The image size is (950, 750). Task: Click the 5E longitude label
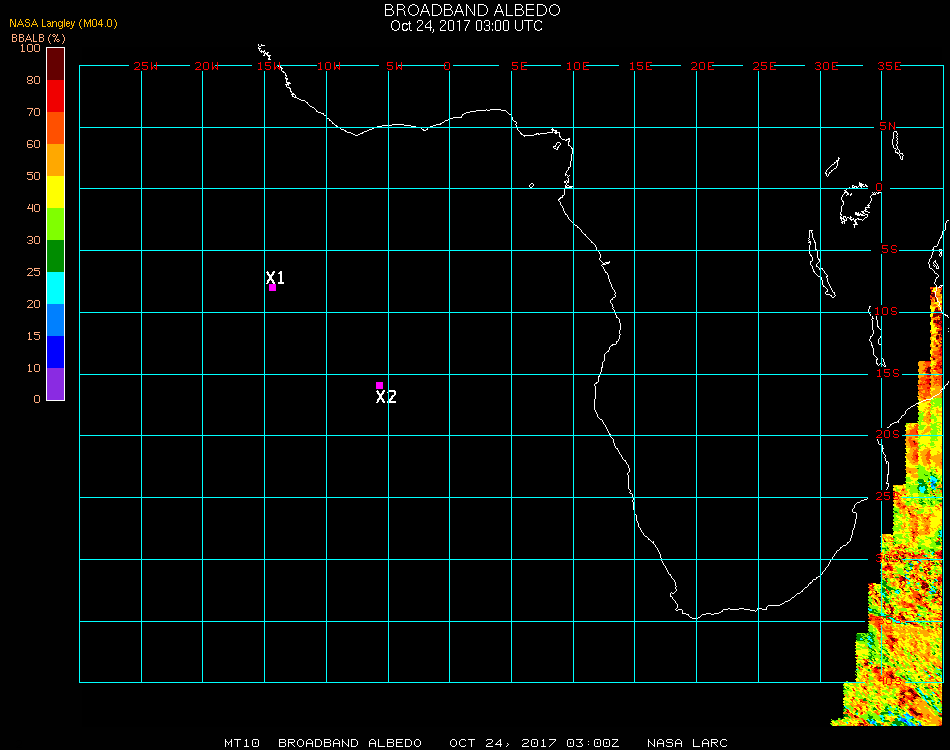(x=519, y=66)
